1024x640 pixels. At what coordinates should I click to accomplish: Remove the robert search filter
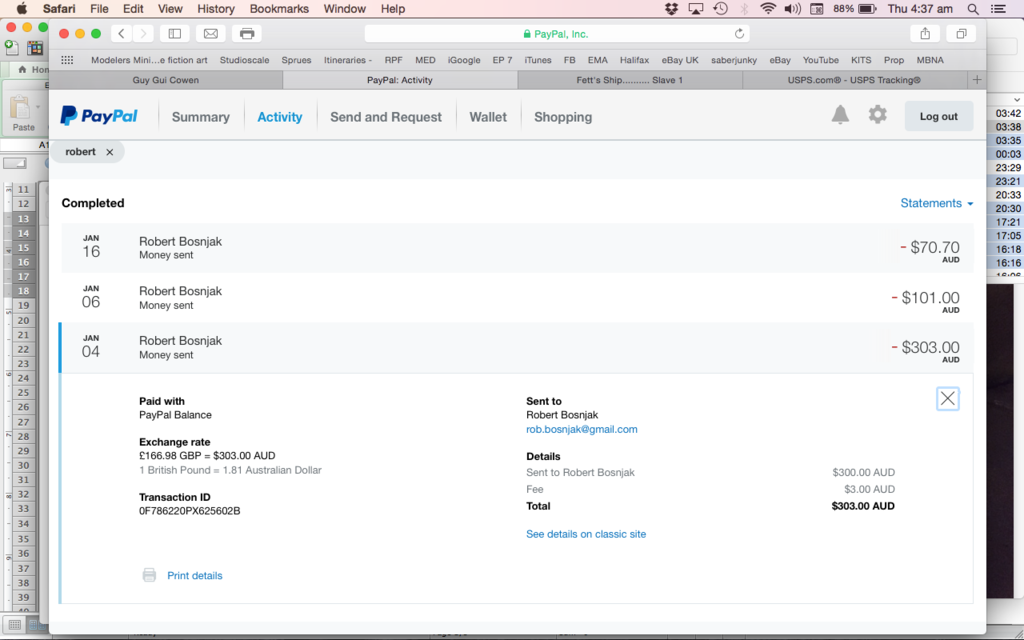[110, 152]
